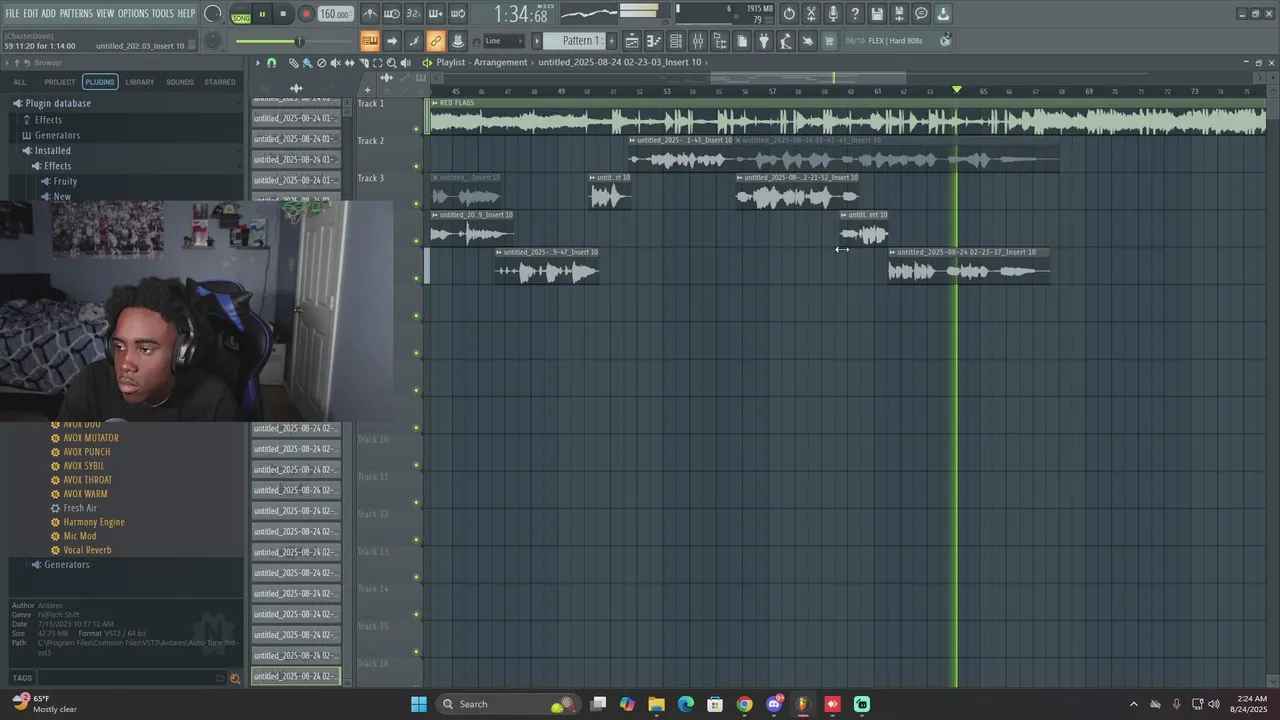Click the playlist magnet snap icon
This screenshot has height=720, width=1280.
[x=271, y=63]
